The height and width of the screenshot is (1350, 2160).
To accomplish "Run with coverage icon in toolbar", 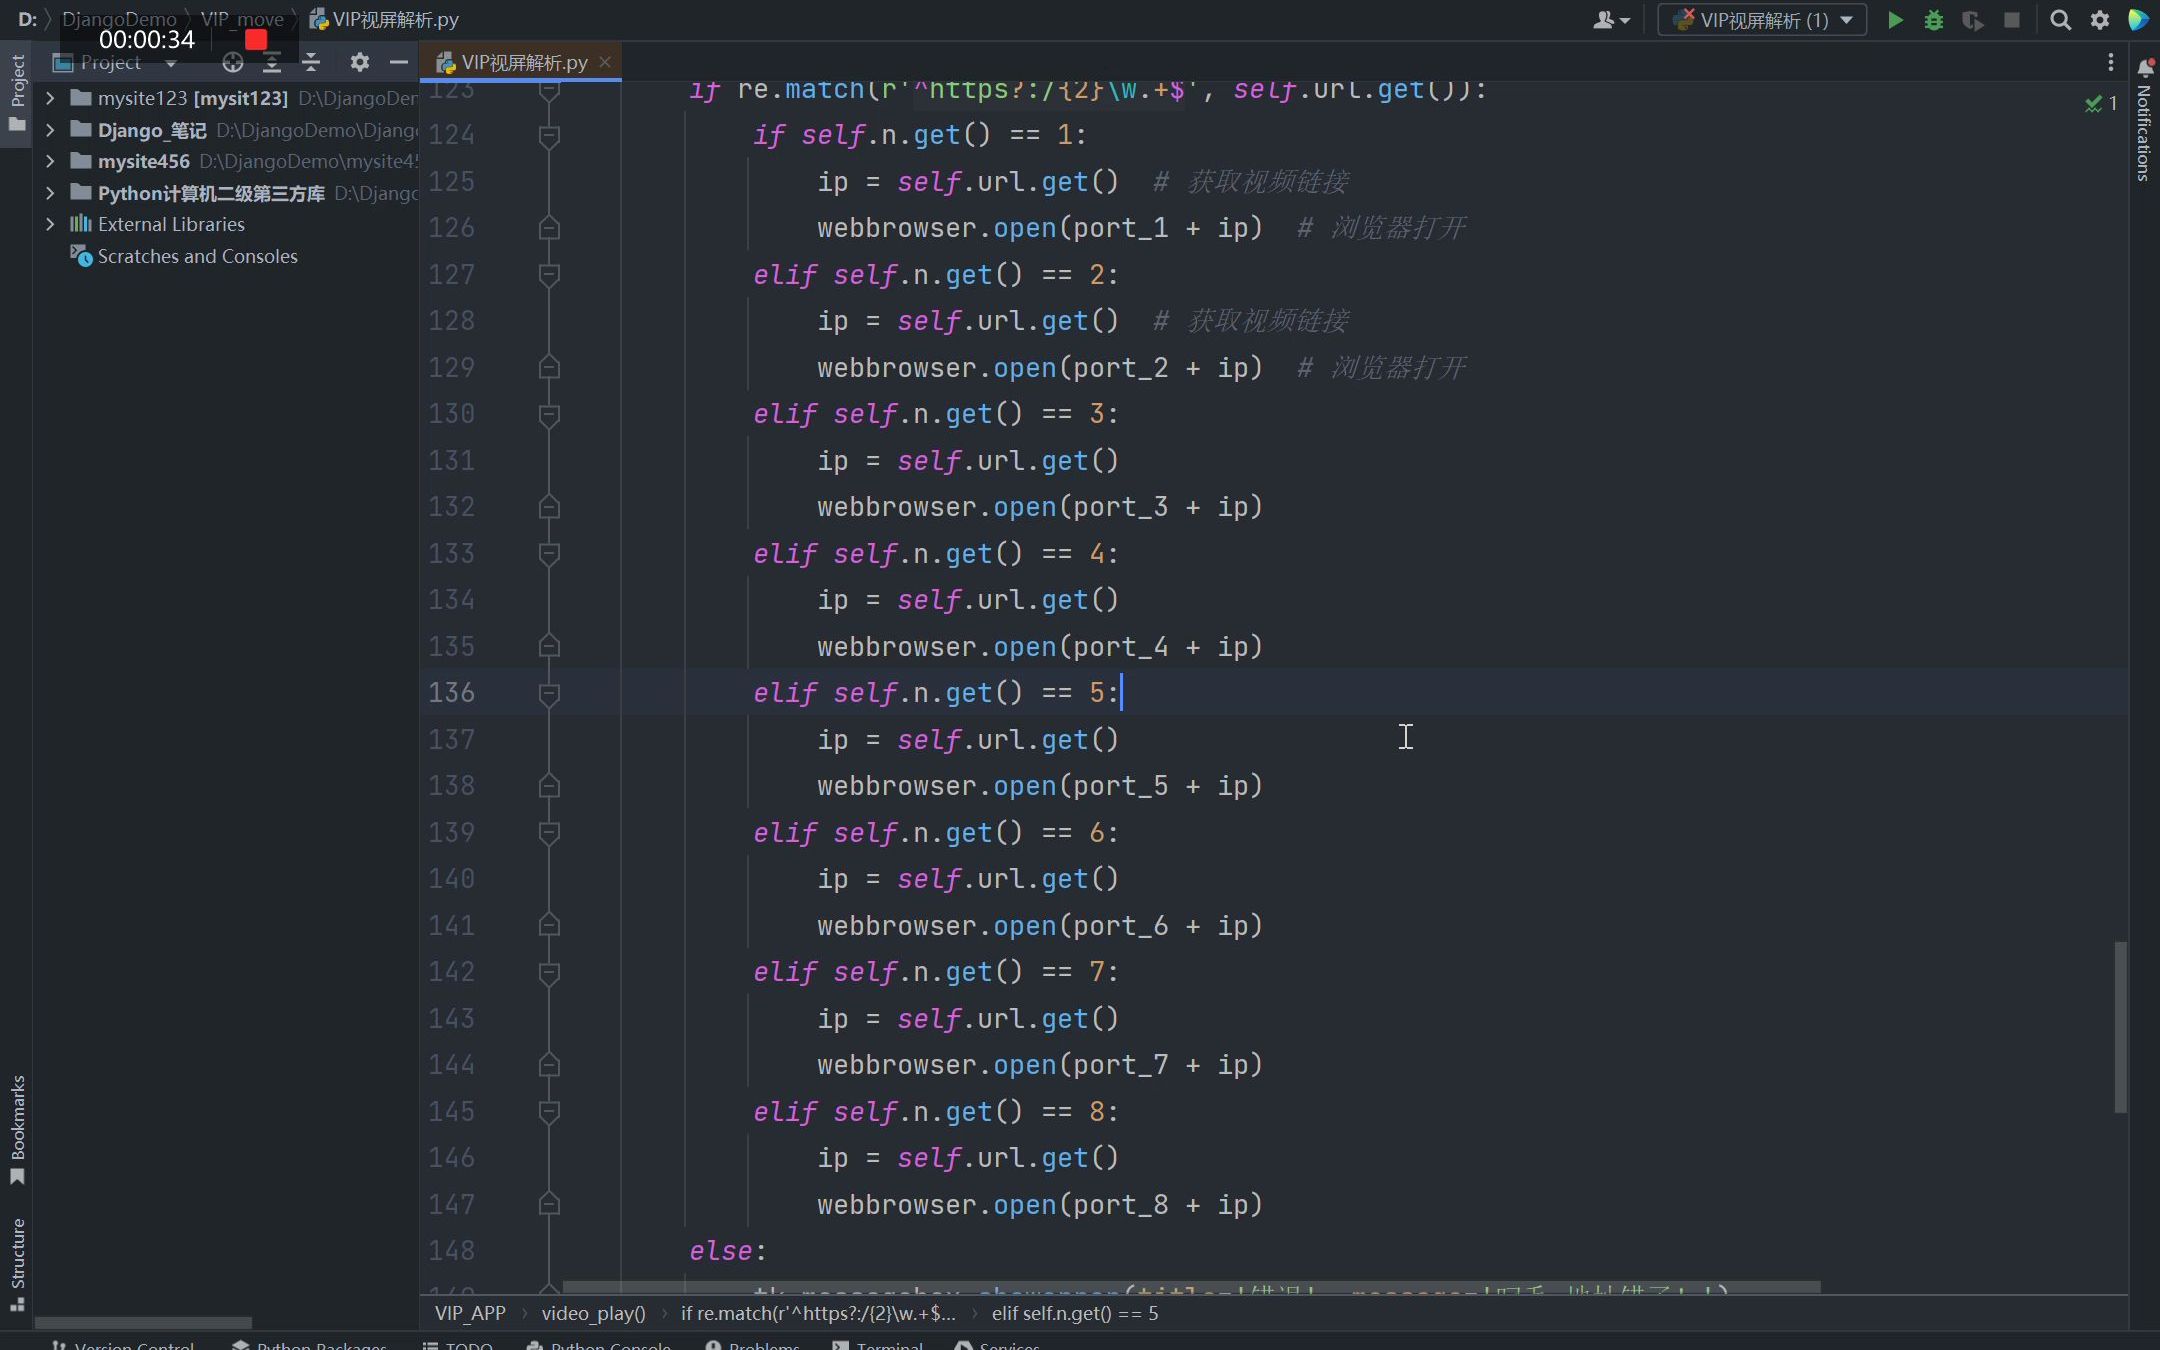I will pos(1973,20).
